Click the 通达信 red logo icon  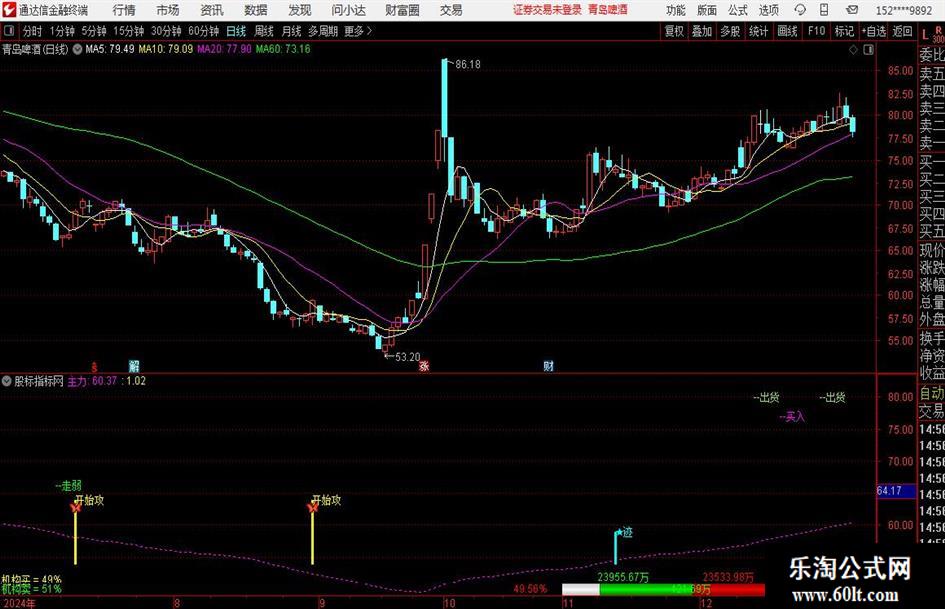pos(9,10)
